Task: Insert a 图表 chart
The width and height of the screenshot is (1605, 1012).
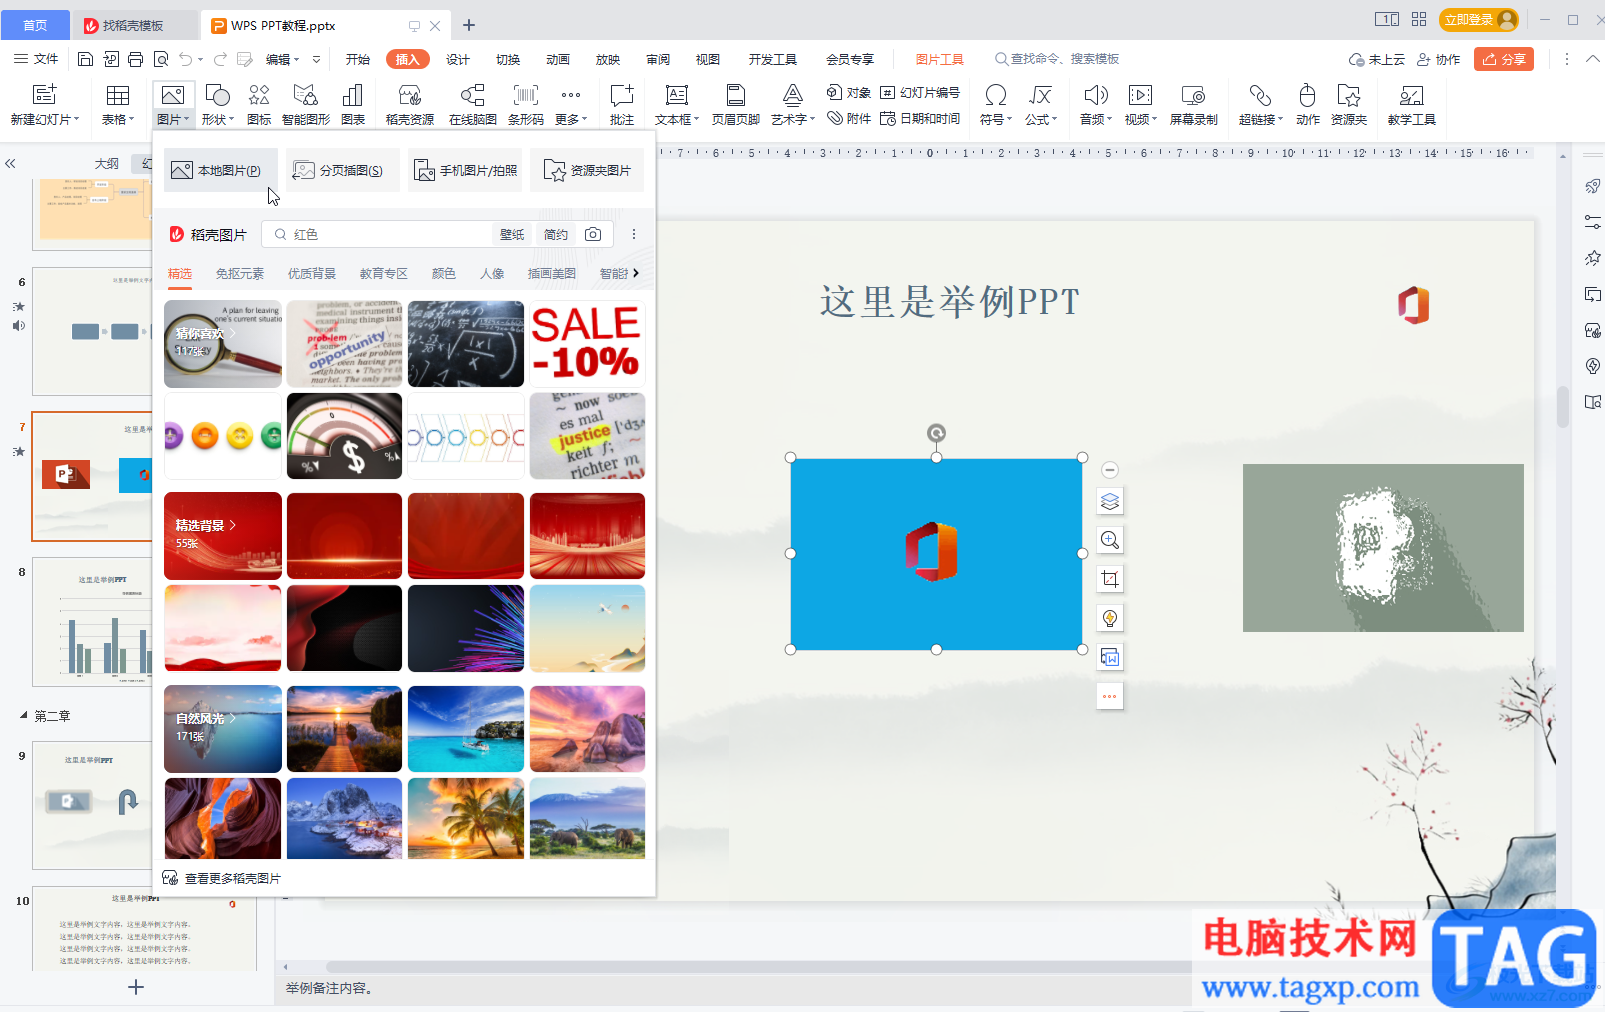Action: tap(352, 104)
